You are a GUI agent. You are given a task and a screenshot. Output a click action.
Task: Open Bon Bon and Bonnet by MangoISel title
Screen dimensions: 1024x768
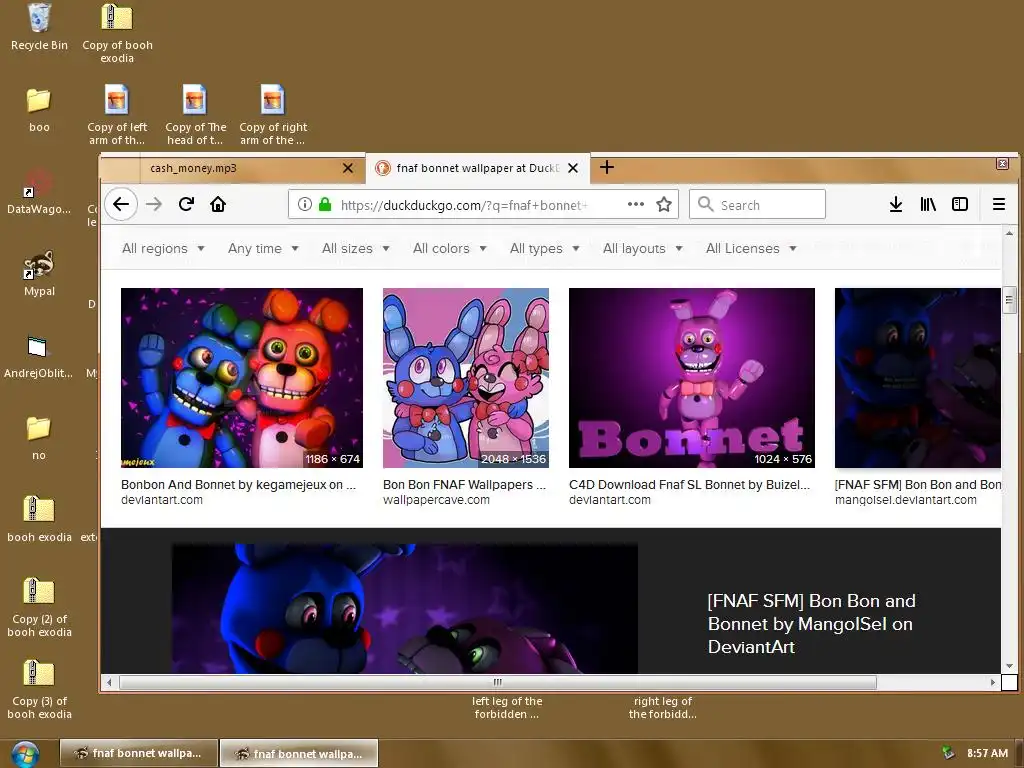811,624
